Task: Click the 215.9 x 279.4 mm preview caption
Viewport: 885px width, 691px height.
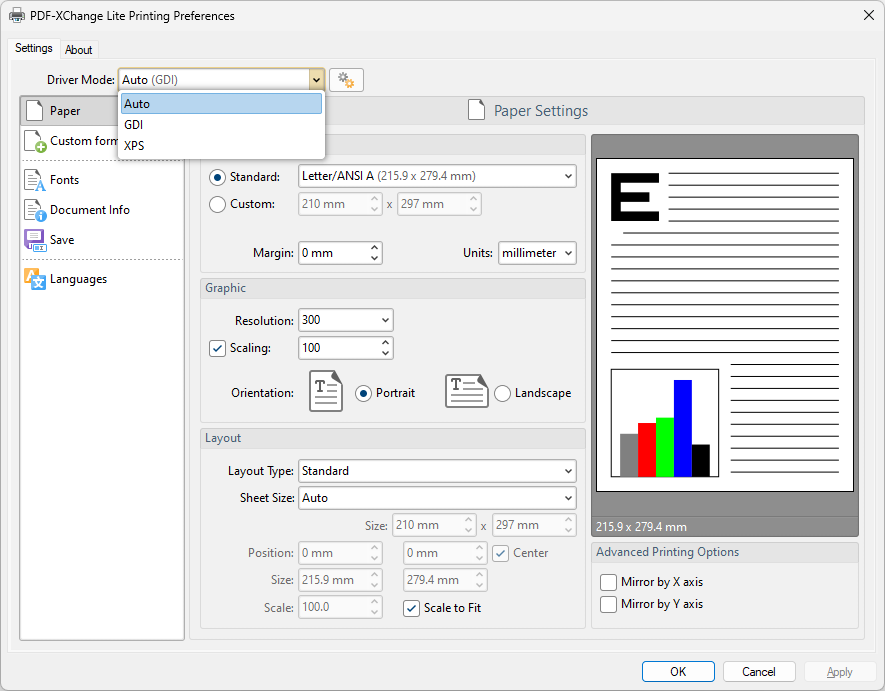Action: point(641,527)
